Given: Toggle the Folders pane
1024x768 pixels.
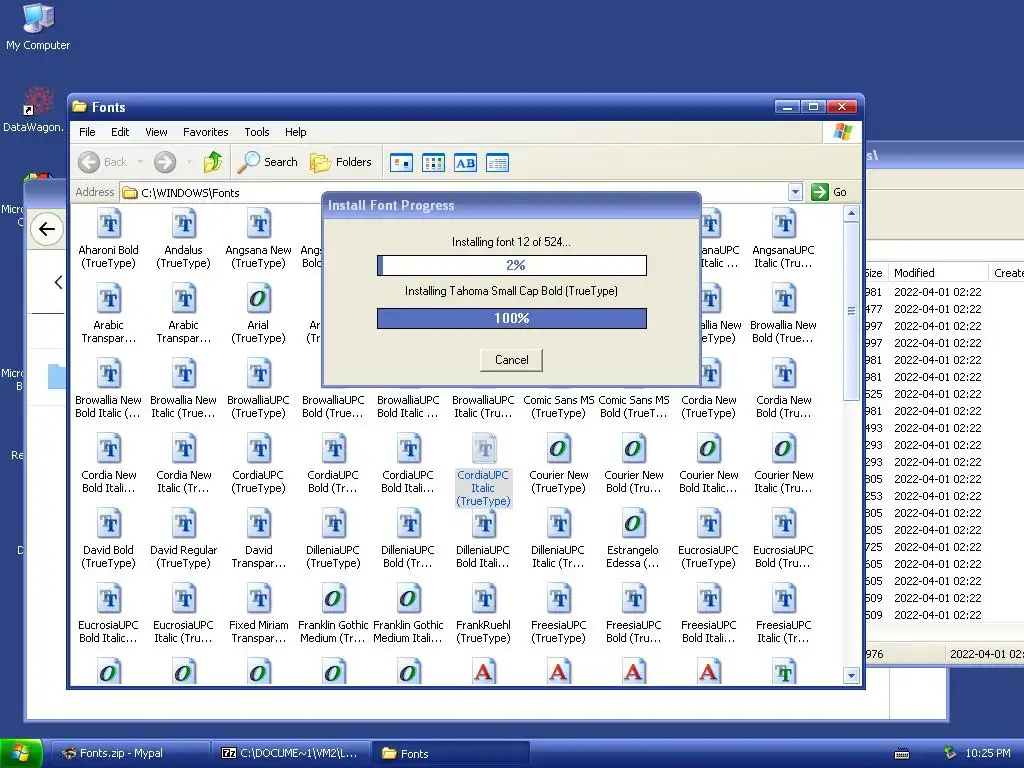Looking at the screenshot, I should click(x=340, y=162).
